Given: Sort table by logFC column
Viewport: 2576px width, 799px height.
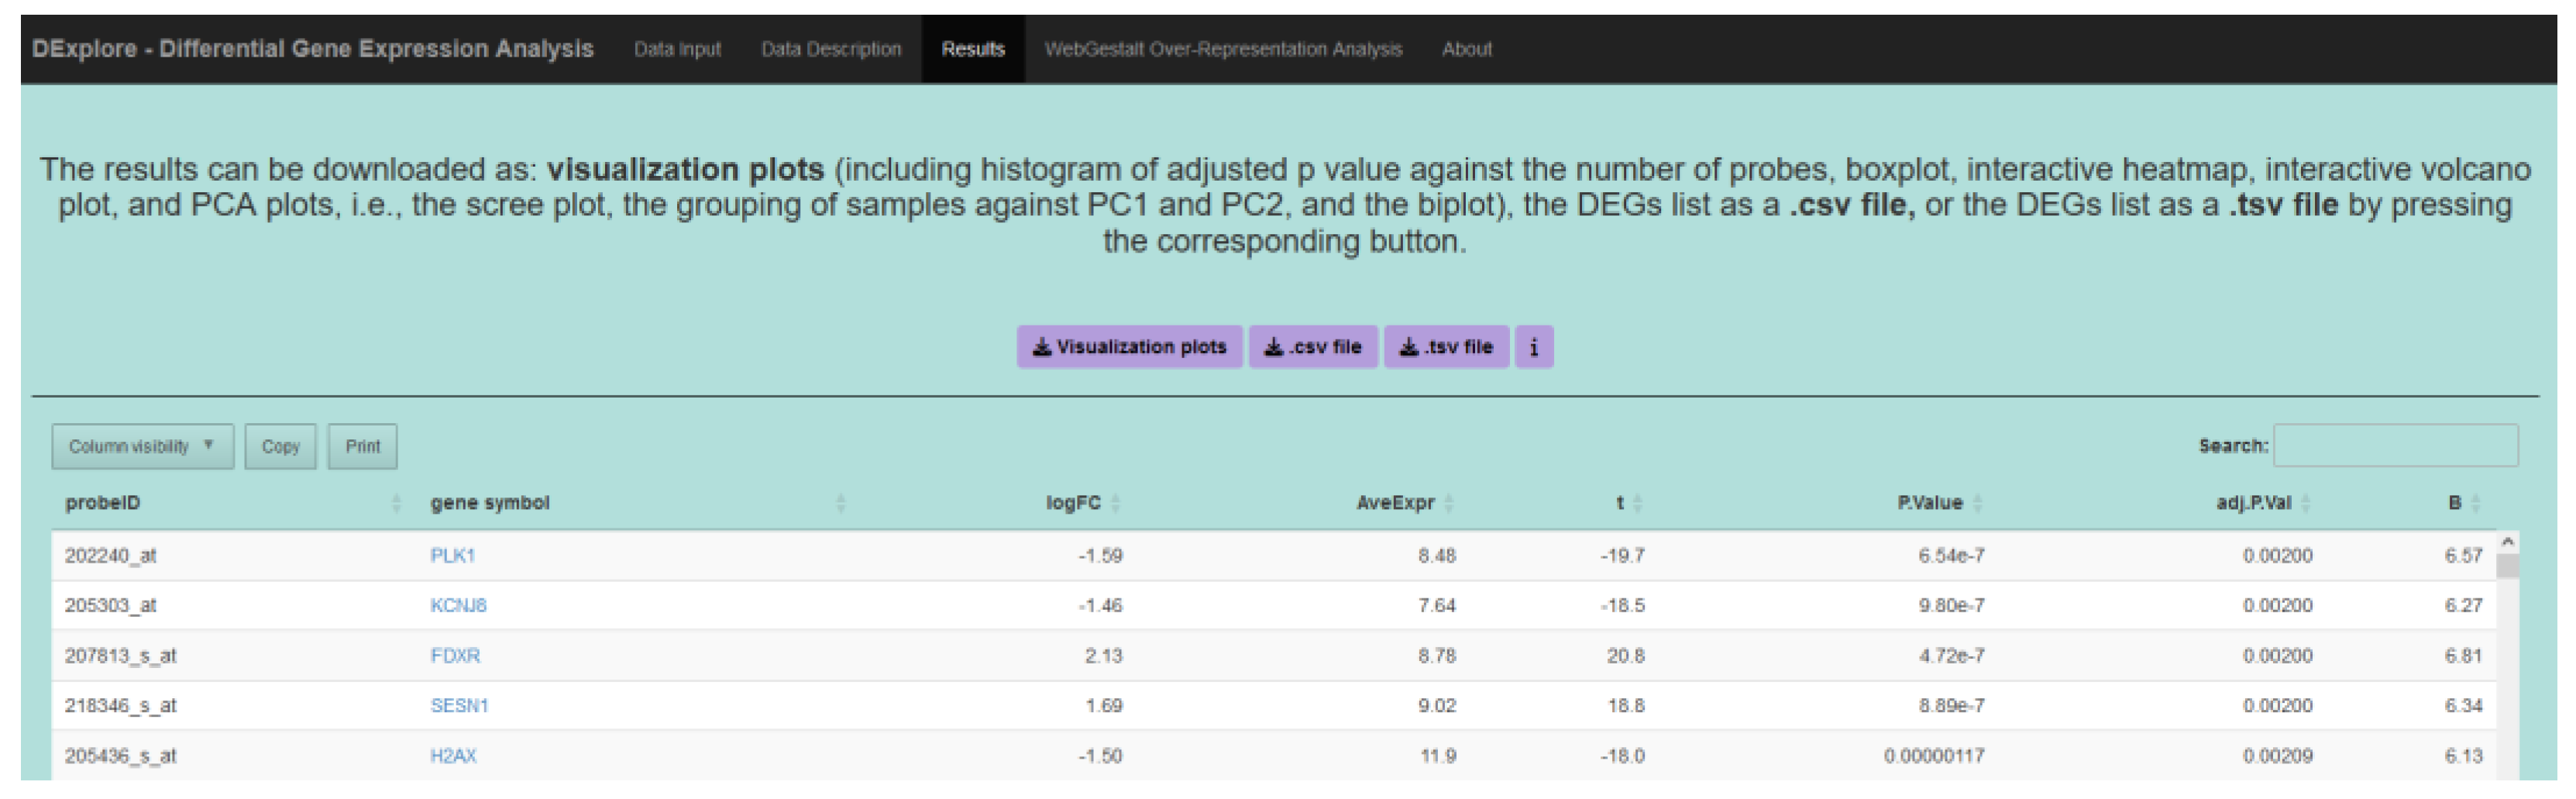Looking at the screenshot, I should point(1073,503).
